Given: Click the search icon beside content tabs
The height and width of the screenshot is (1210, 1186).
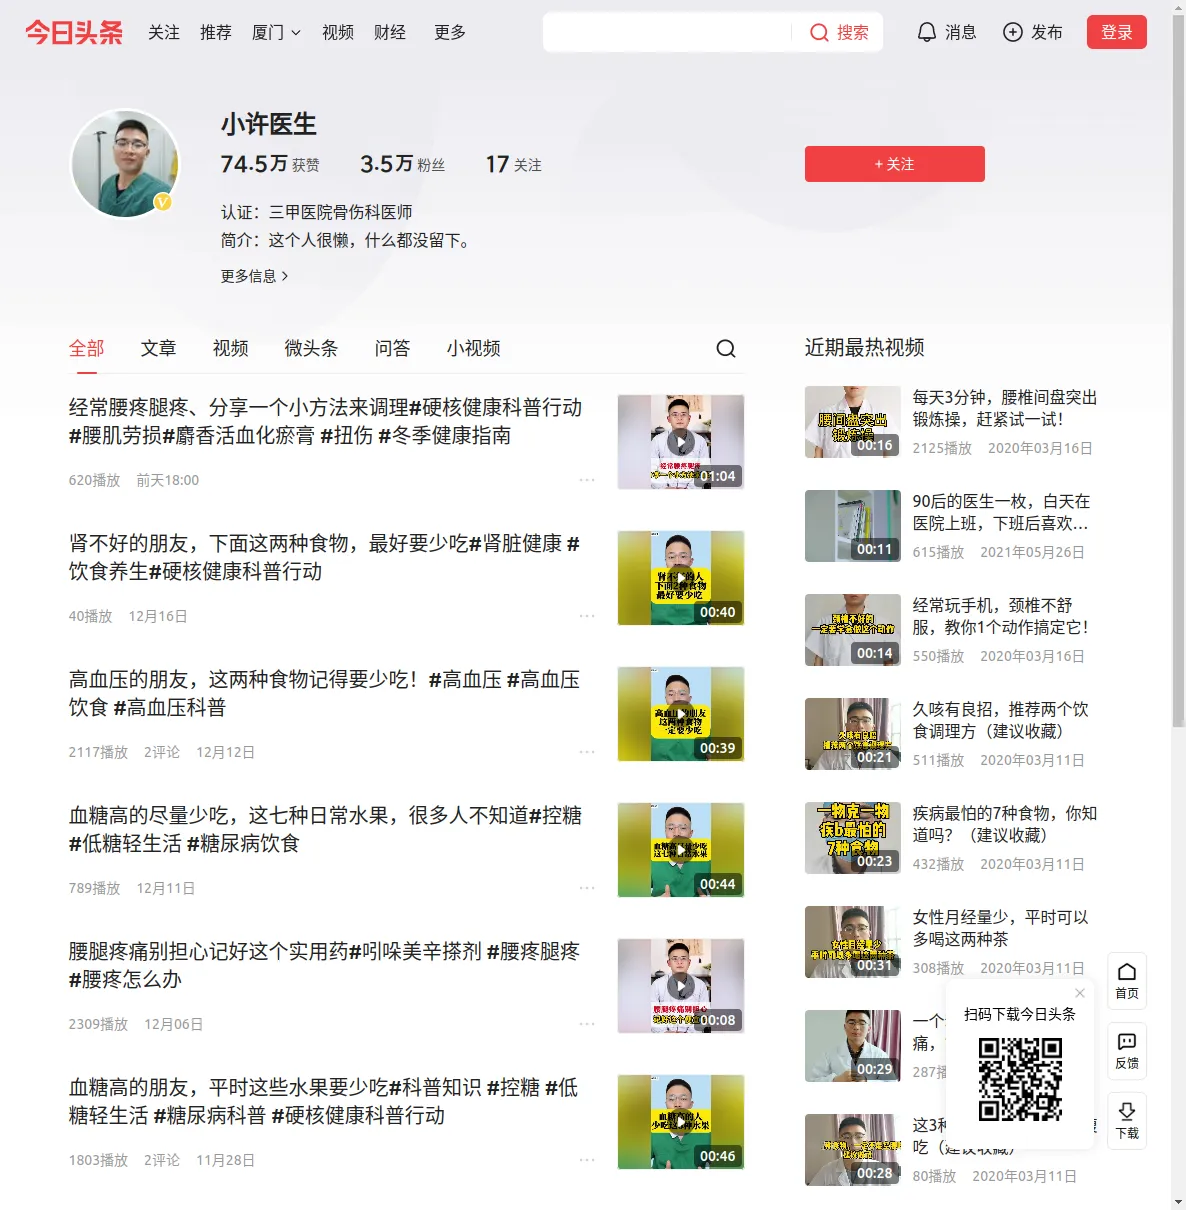Looking at the screenshot, I should 726,348.
